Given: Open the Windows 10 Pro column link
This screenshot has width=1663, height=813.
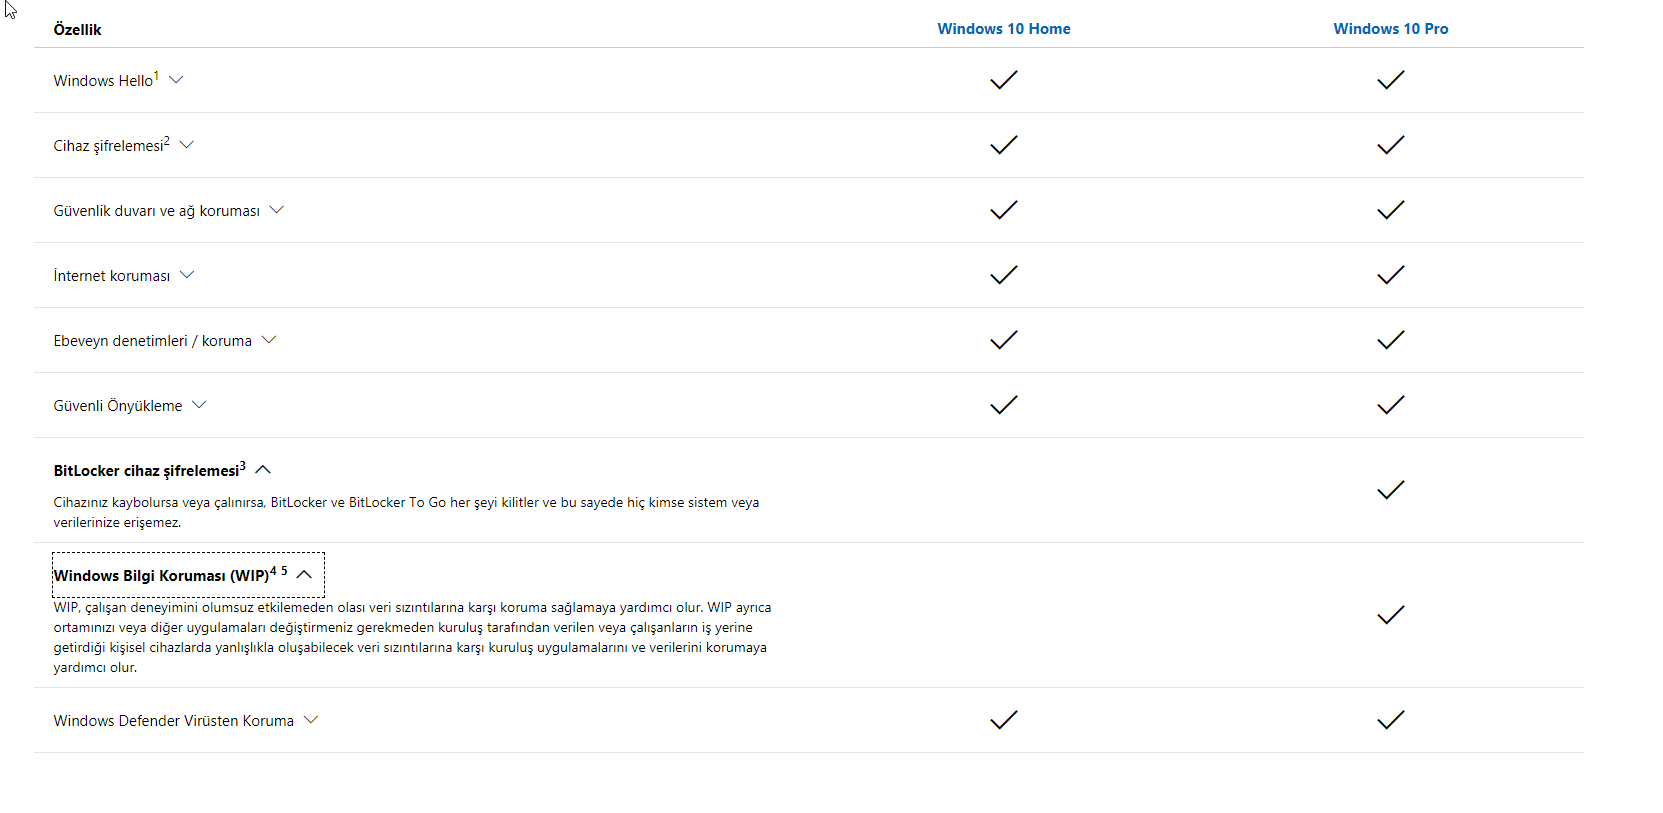Looking at the screenshot, I should [x=1390, y=29].
